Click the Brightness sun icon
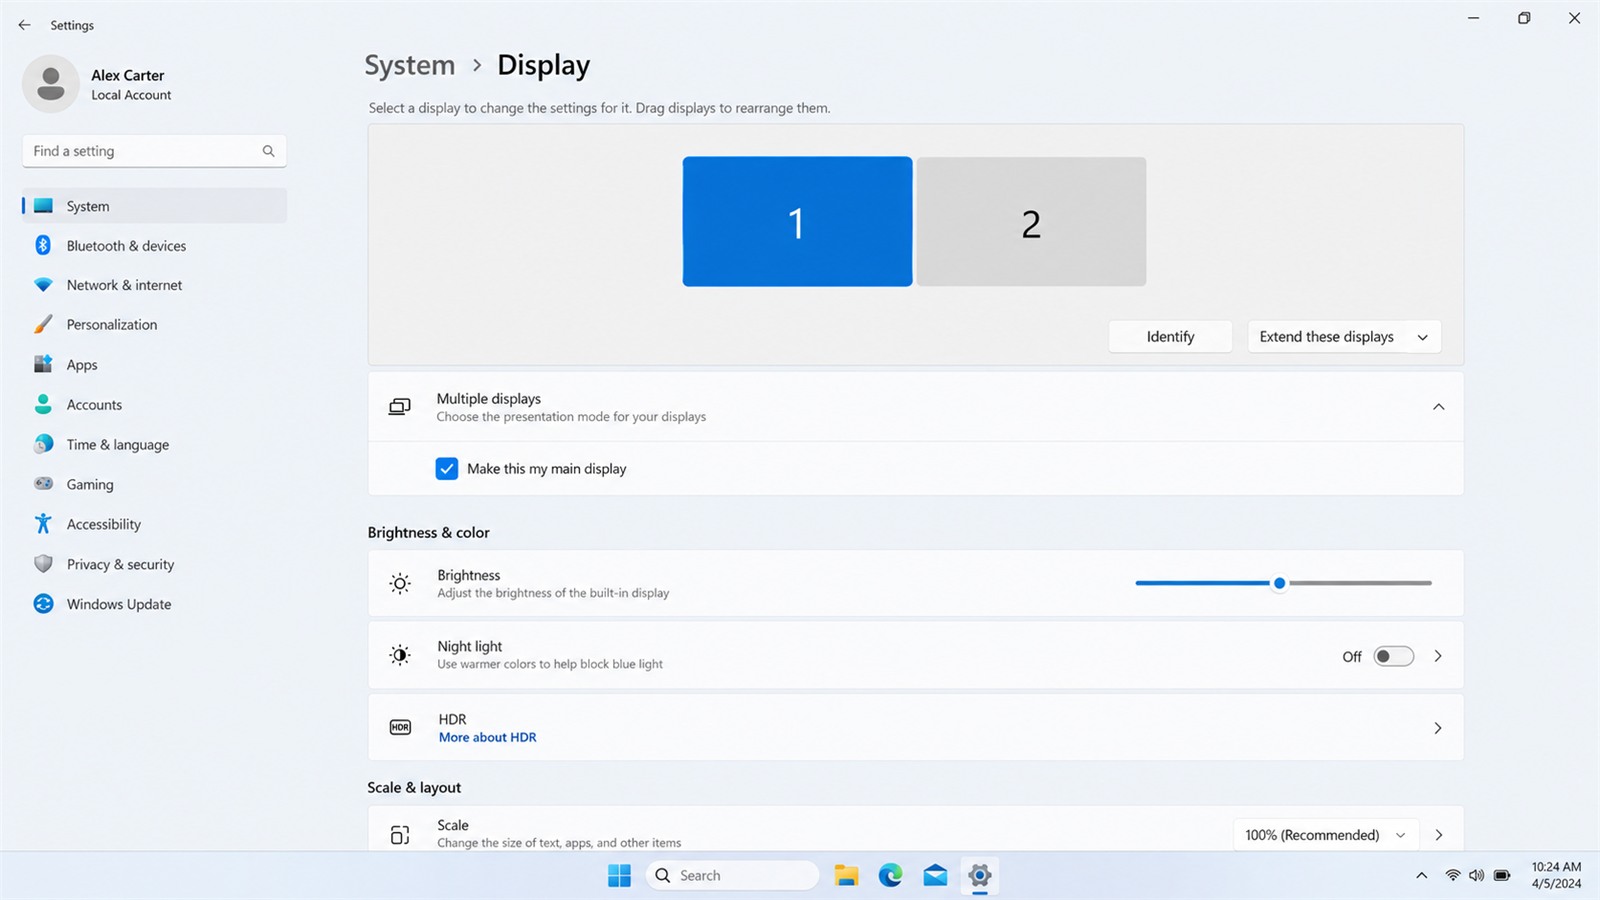This screenshot has width=1600, height=900. pyautogui.click(x=400, y=584)
